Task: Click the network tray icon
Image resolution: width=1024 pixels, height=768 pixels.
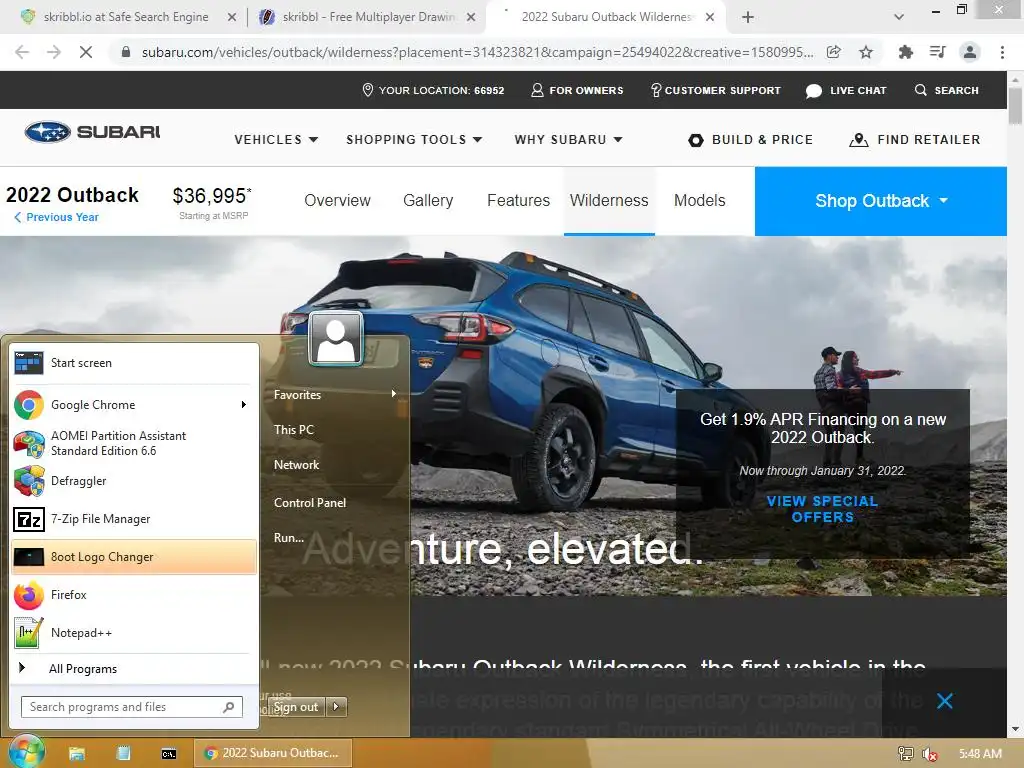Action: click(906, 754)
